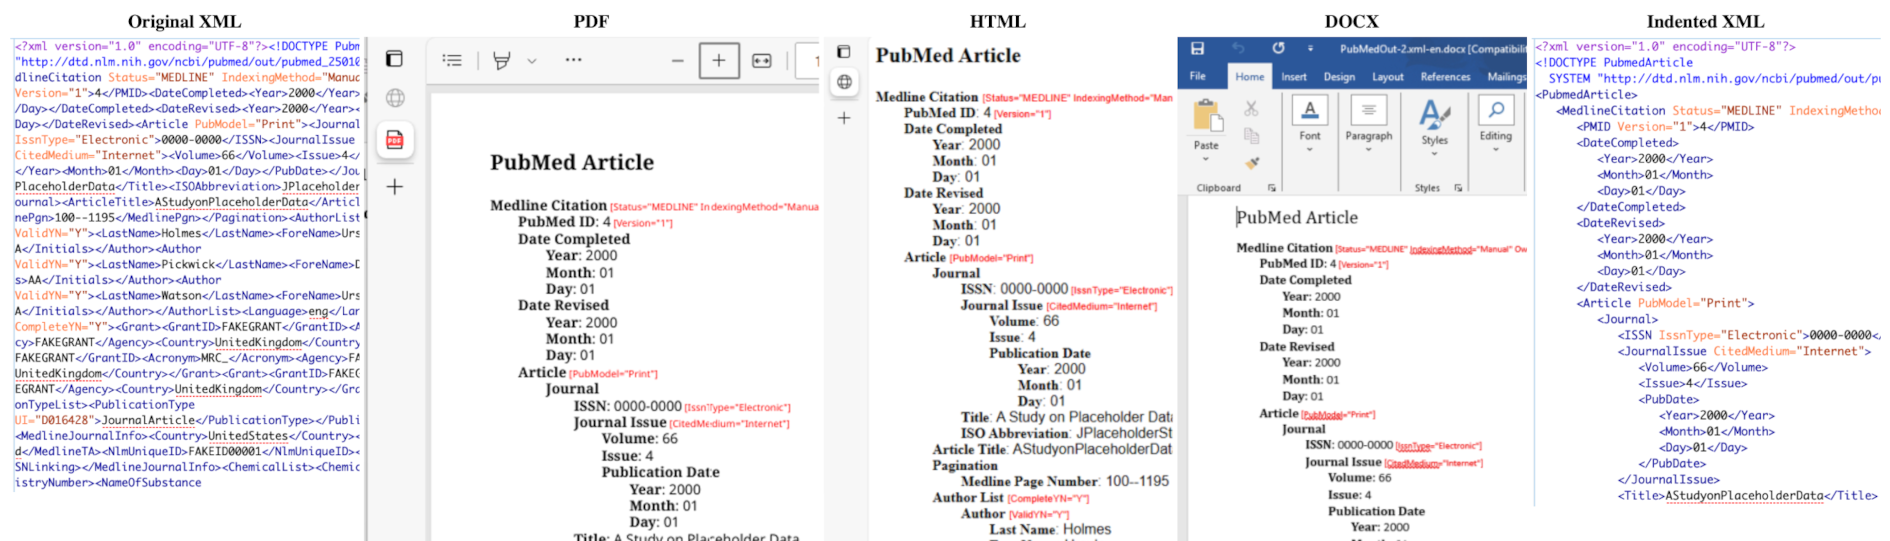
Task: Expand the Paragraph group in Word ribbon
Action: click(x=1369, y=123)
